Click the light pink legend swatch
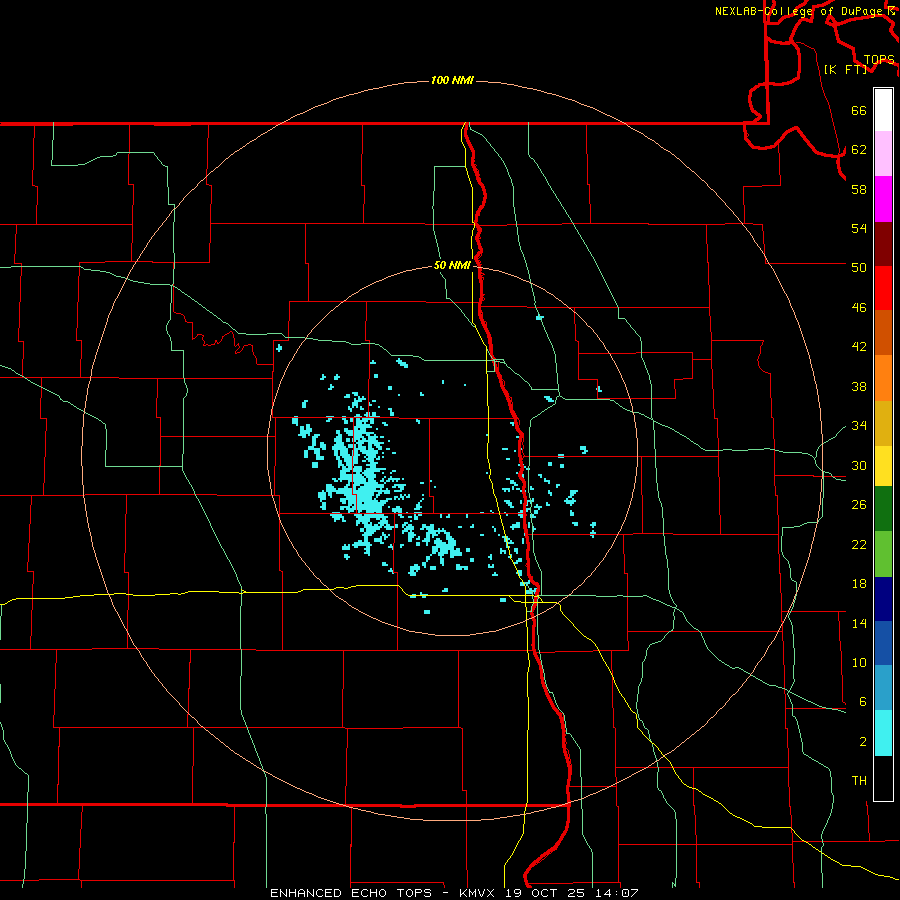Image resolution: width=900 pixels, height=900 pixels. pyautogui.click(x=883, y=153)
